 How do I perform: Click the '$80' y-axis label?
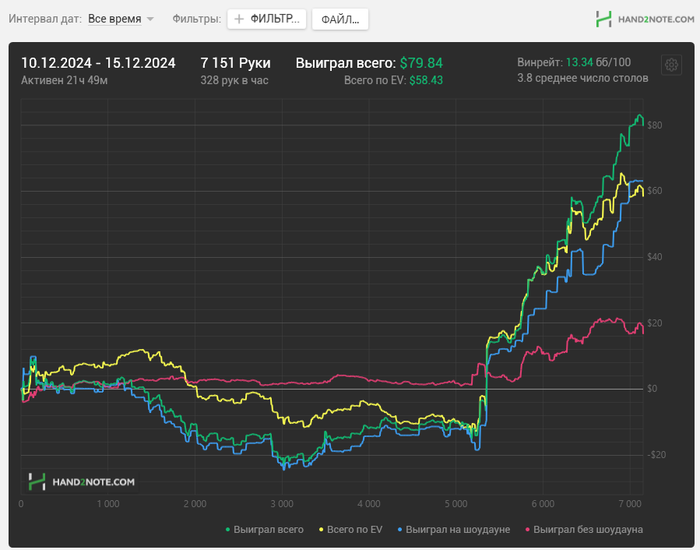click(654, 125)
